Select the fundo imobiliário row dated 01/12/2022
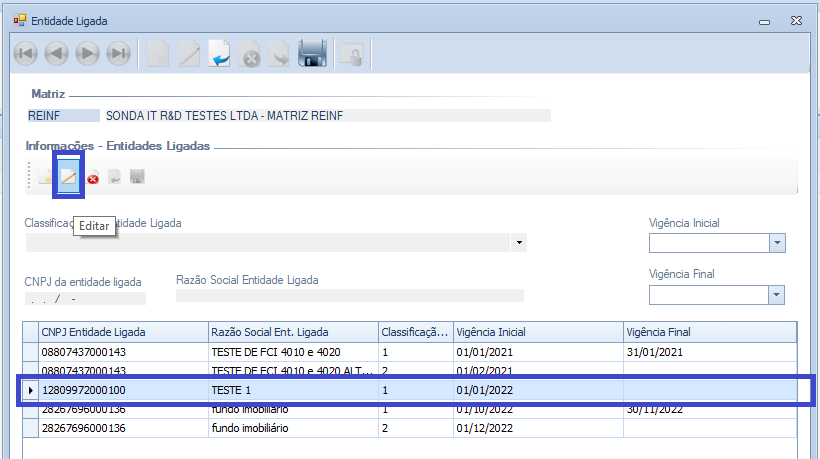Image resolution: width=820 pixels, height=459 pixels. point(300,428)
